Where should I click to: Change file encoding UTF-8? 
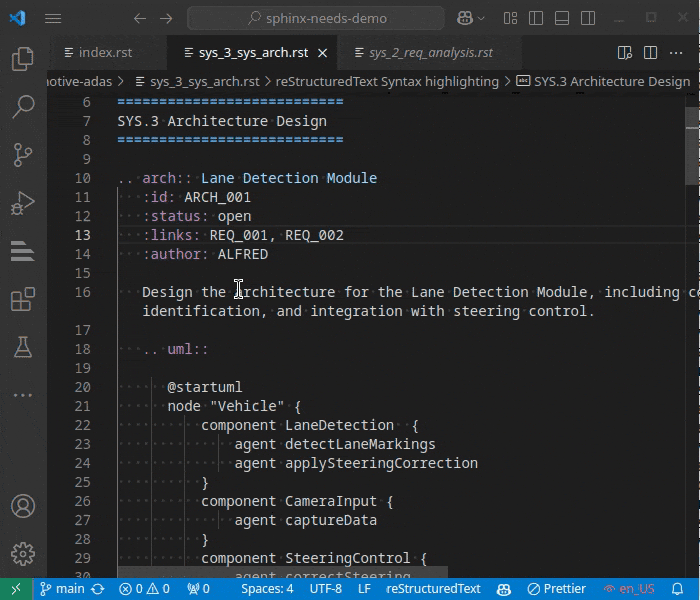coord(325,589)
